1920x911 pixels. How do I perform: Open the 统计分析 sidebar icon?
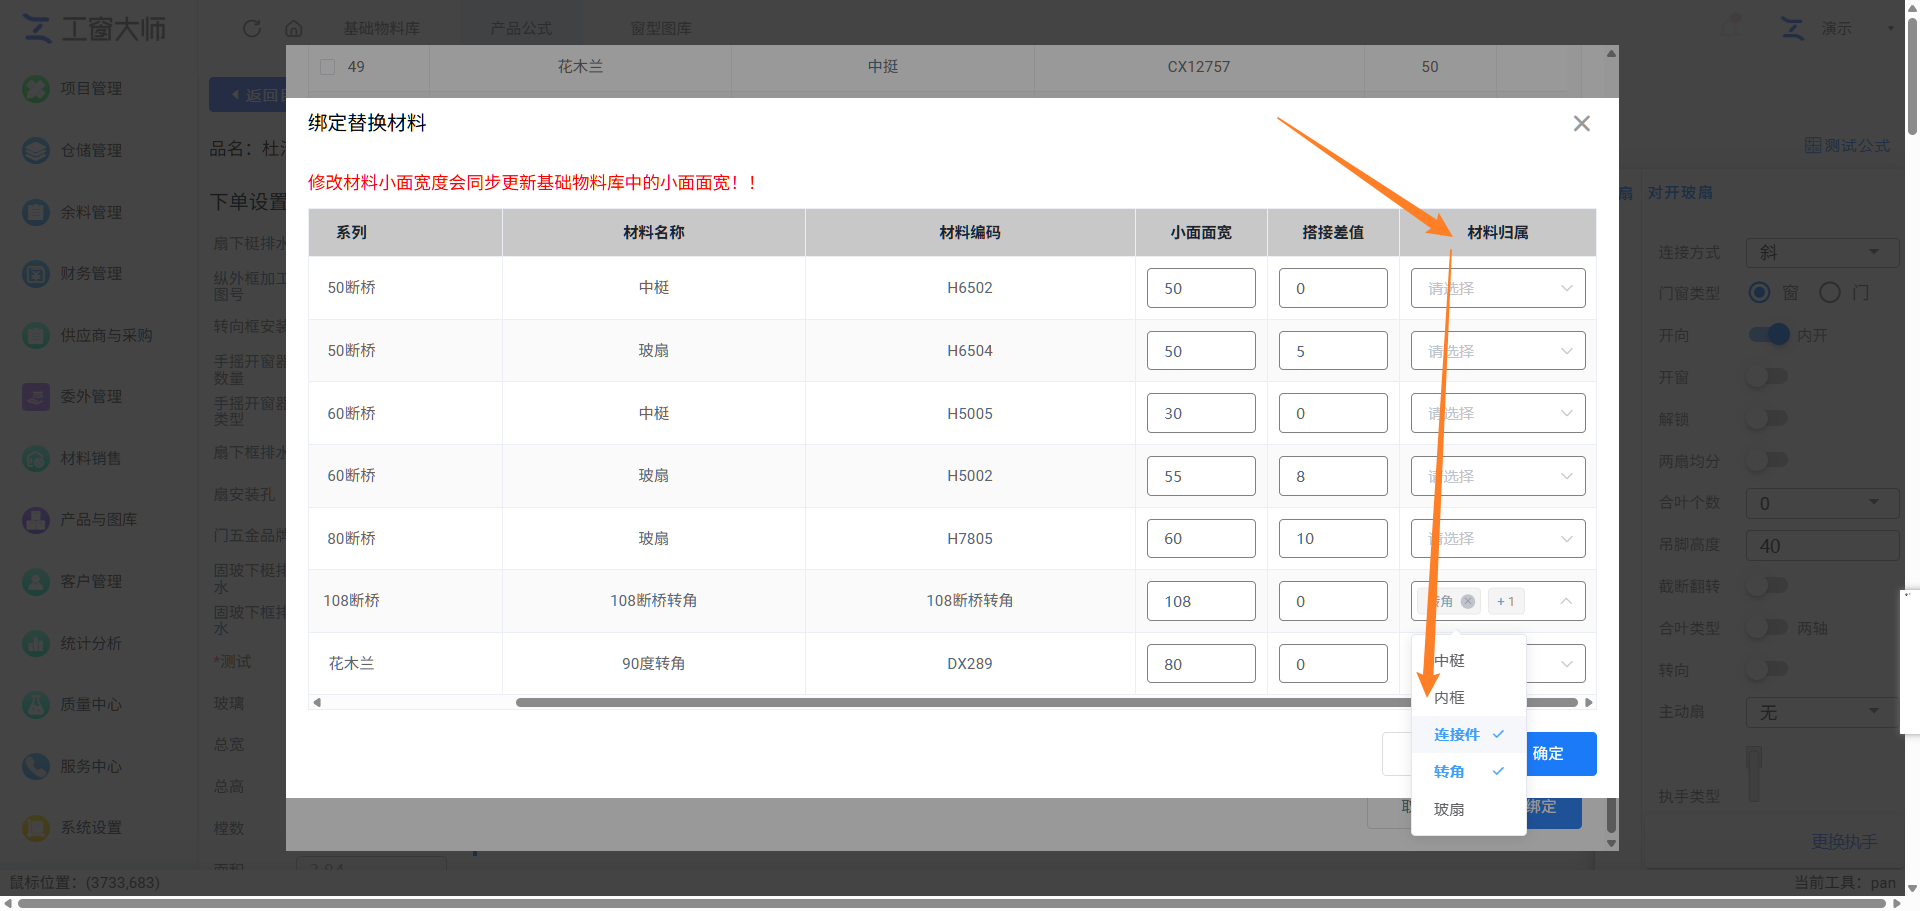click(36, 644)
